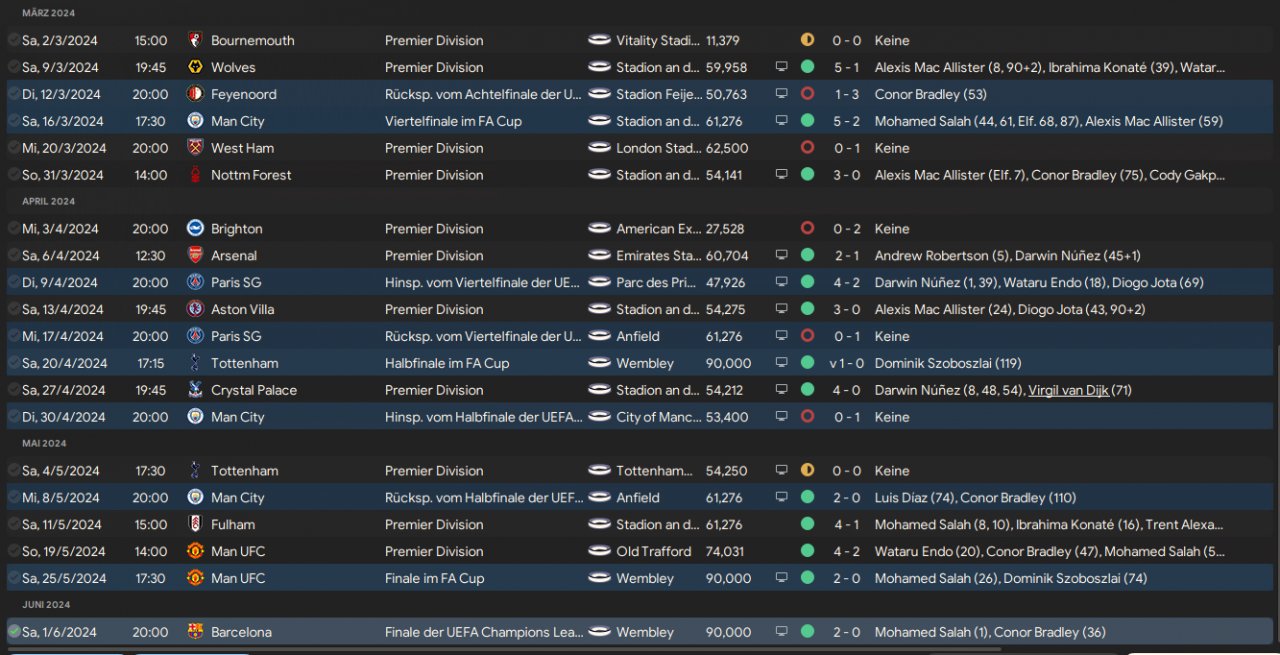1280x655 pixels.
Task: Click the 5 - 2 result against Man City
Action: pos(845,121)
